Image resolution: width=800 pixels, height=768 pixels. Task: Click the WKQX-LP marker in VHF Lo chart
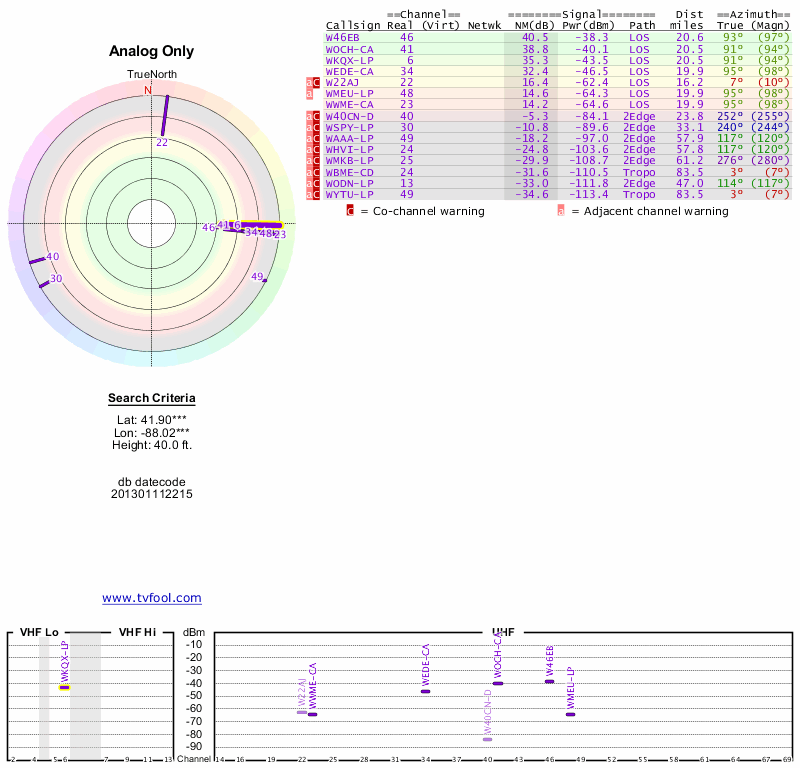click(x=64, y=687)
